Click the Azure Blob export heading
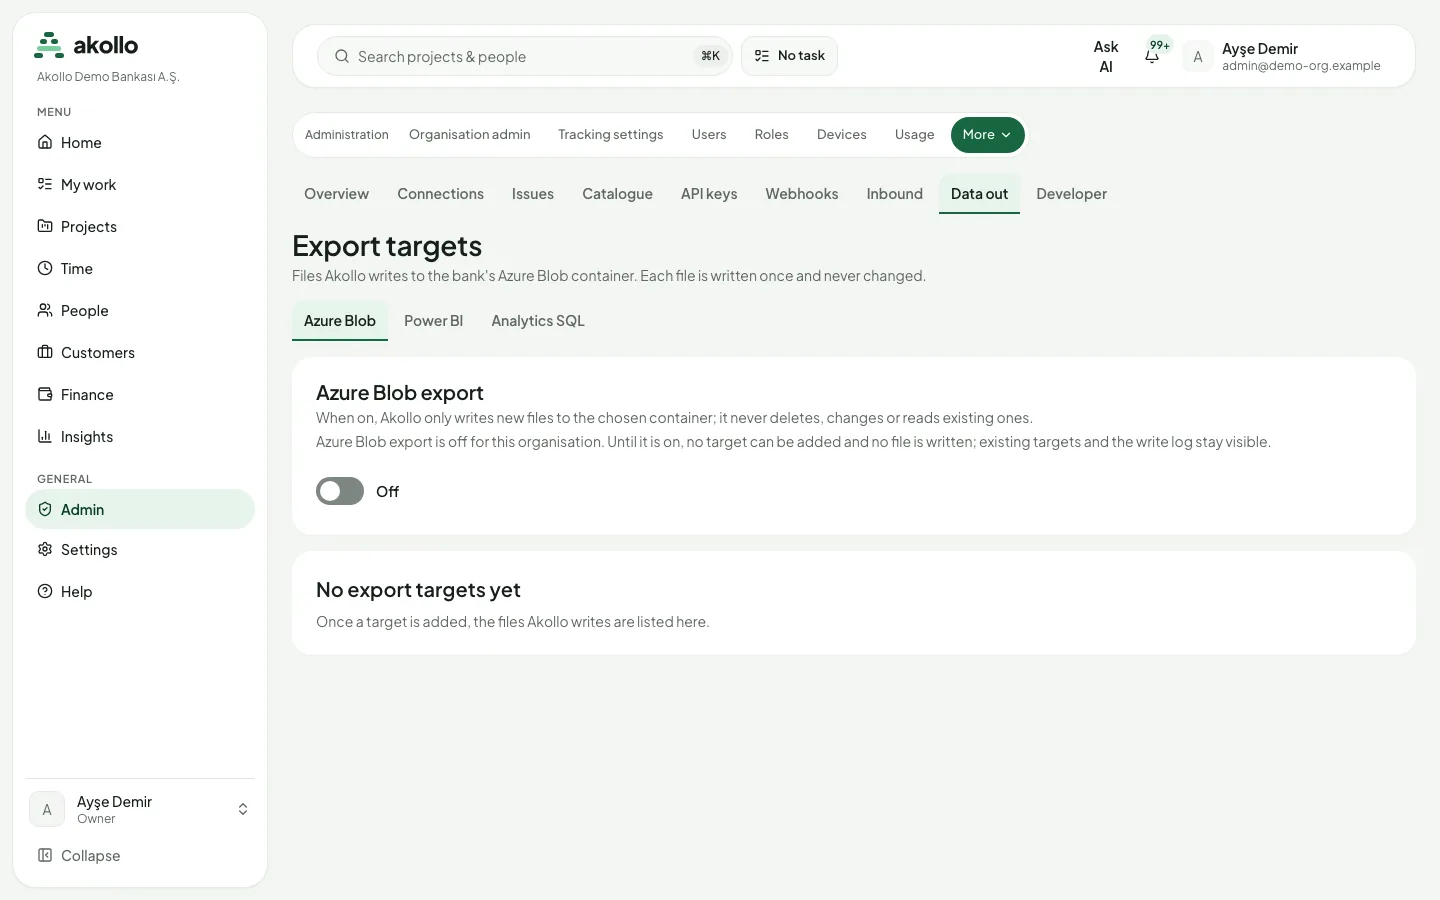This screenshot has width=1440, height=900. pyautogui.click(x=400, y=393)
